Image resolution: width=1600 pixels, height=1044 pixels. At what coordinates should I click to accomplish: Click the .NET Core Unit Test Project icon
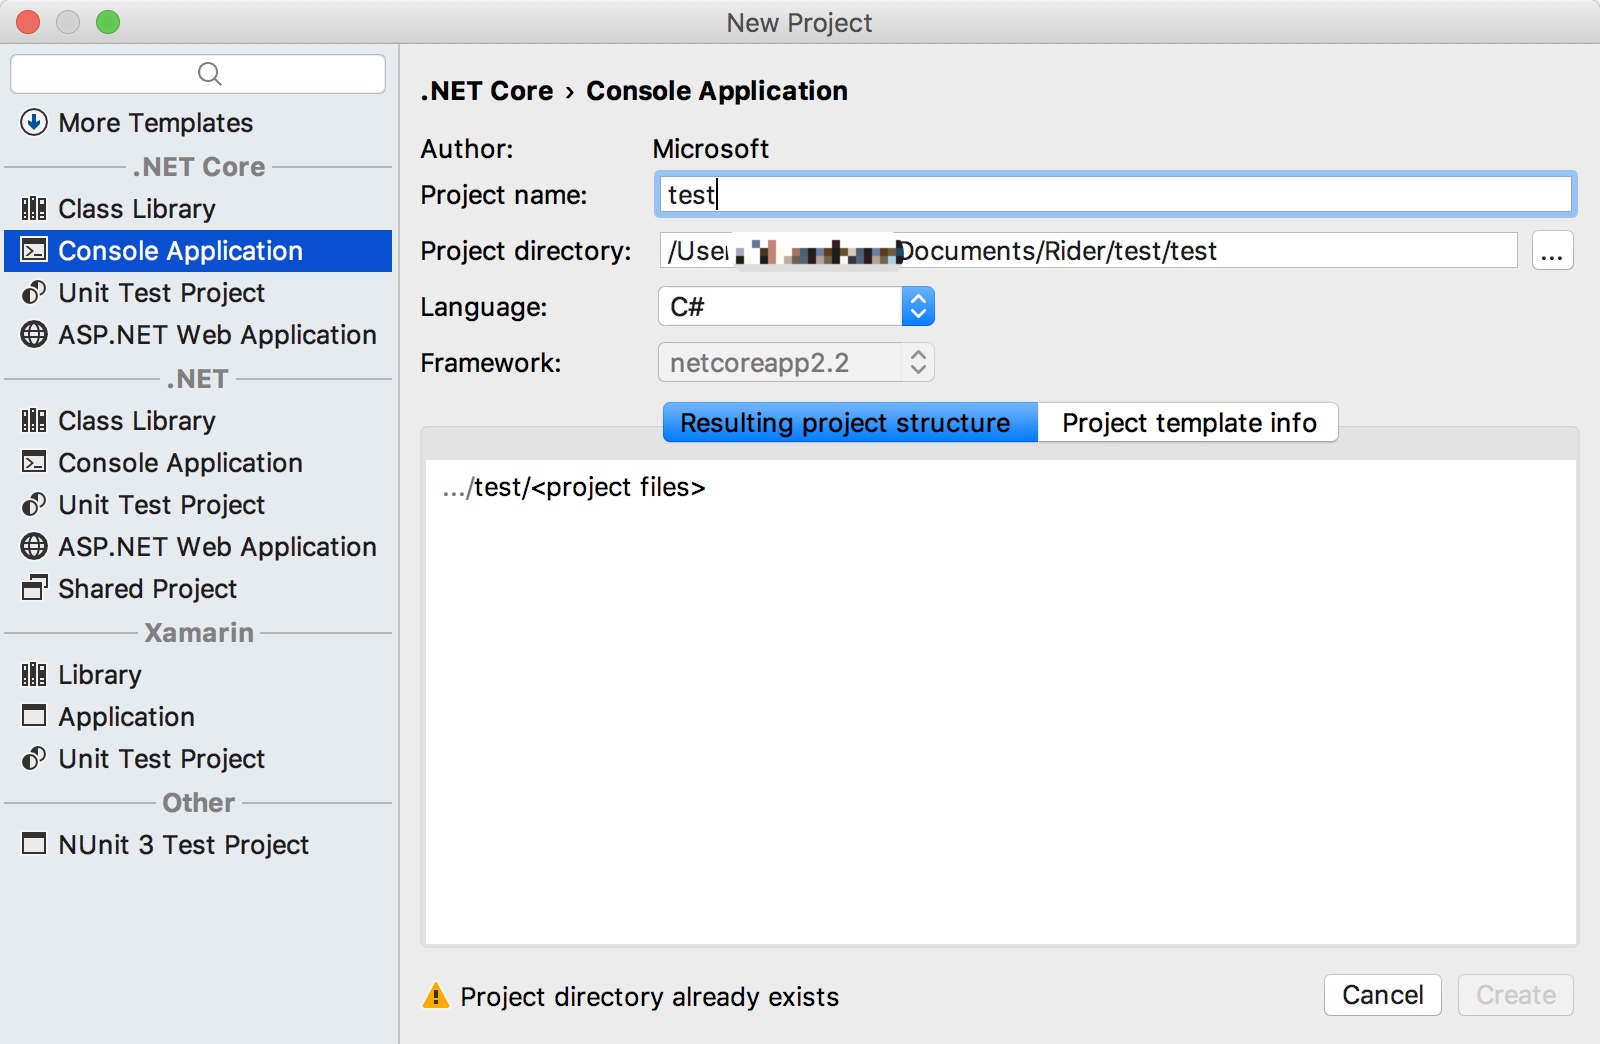(34, 293)
